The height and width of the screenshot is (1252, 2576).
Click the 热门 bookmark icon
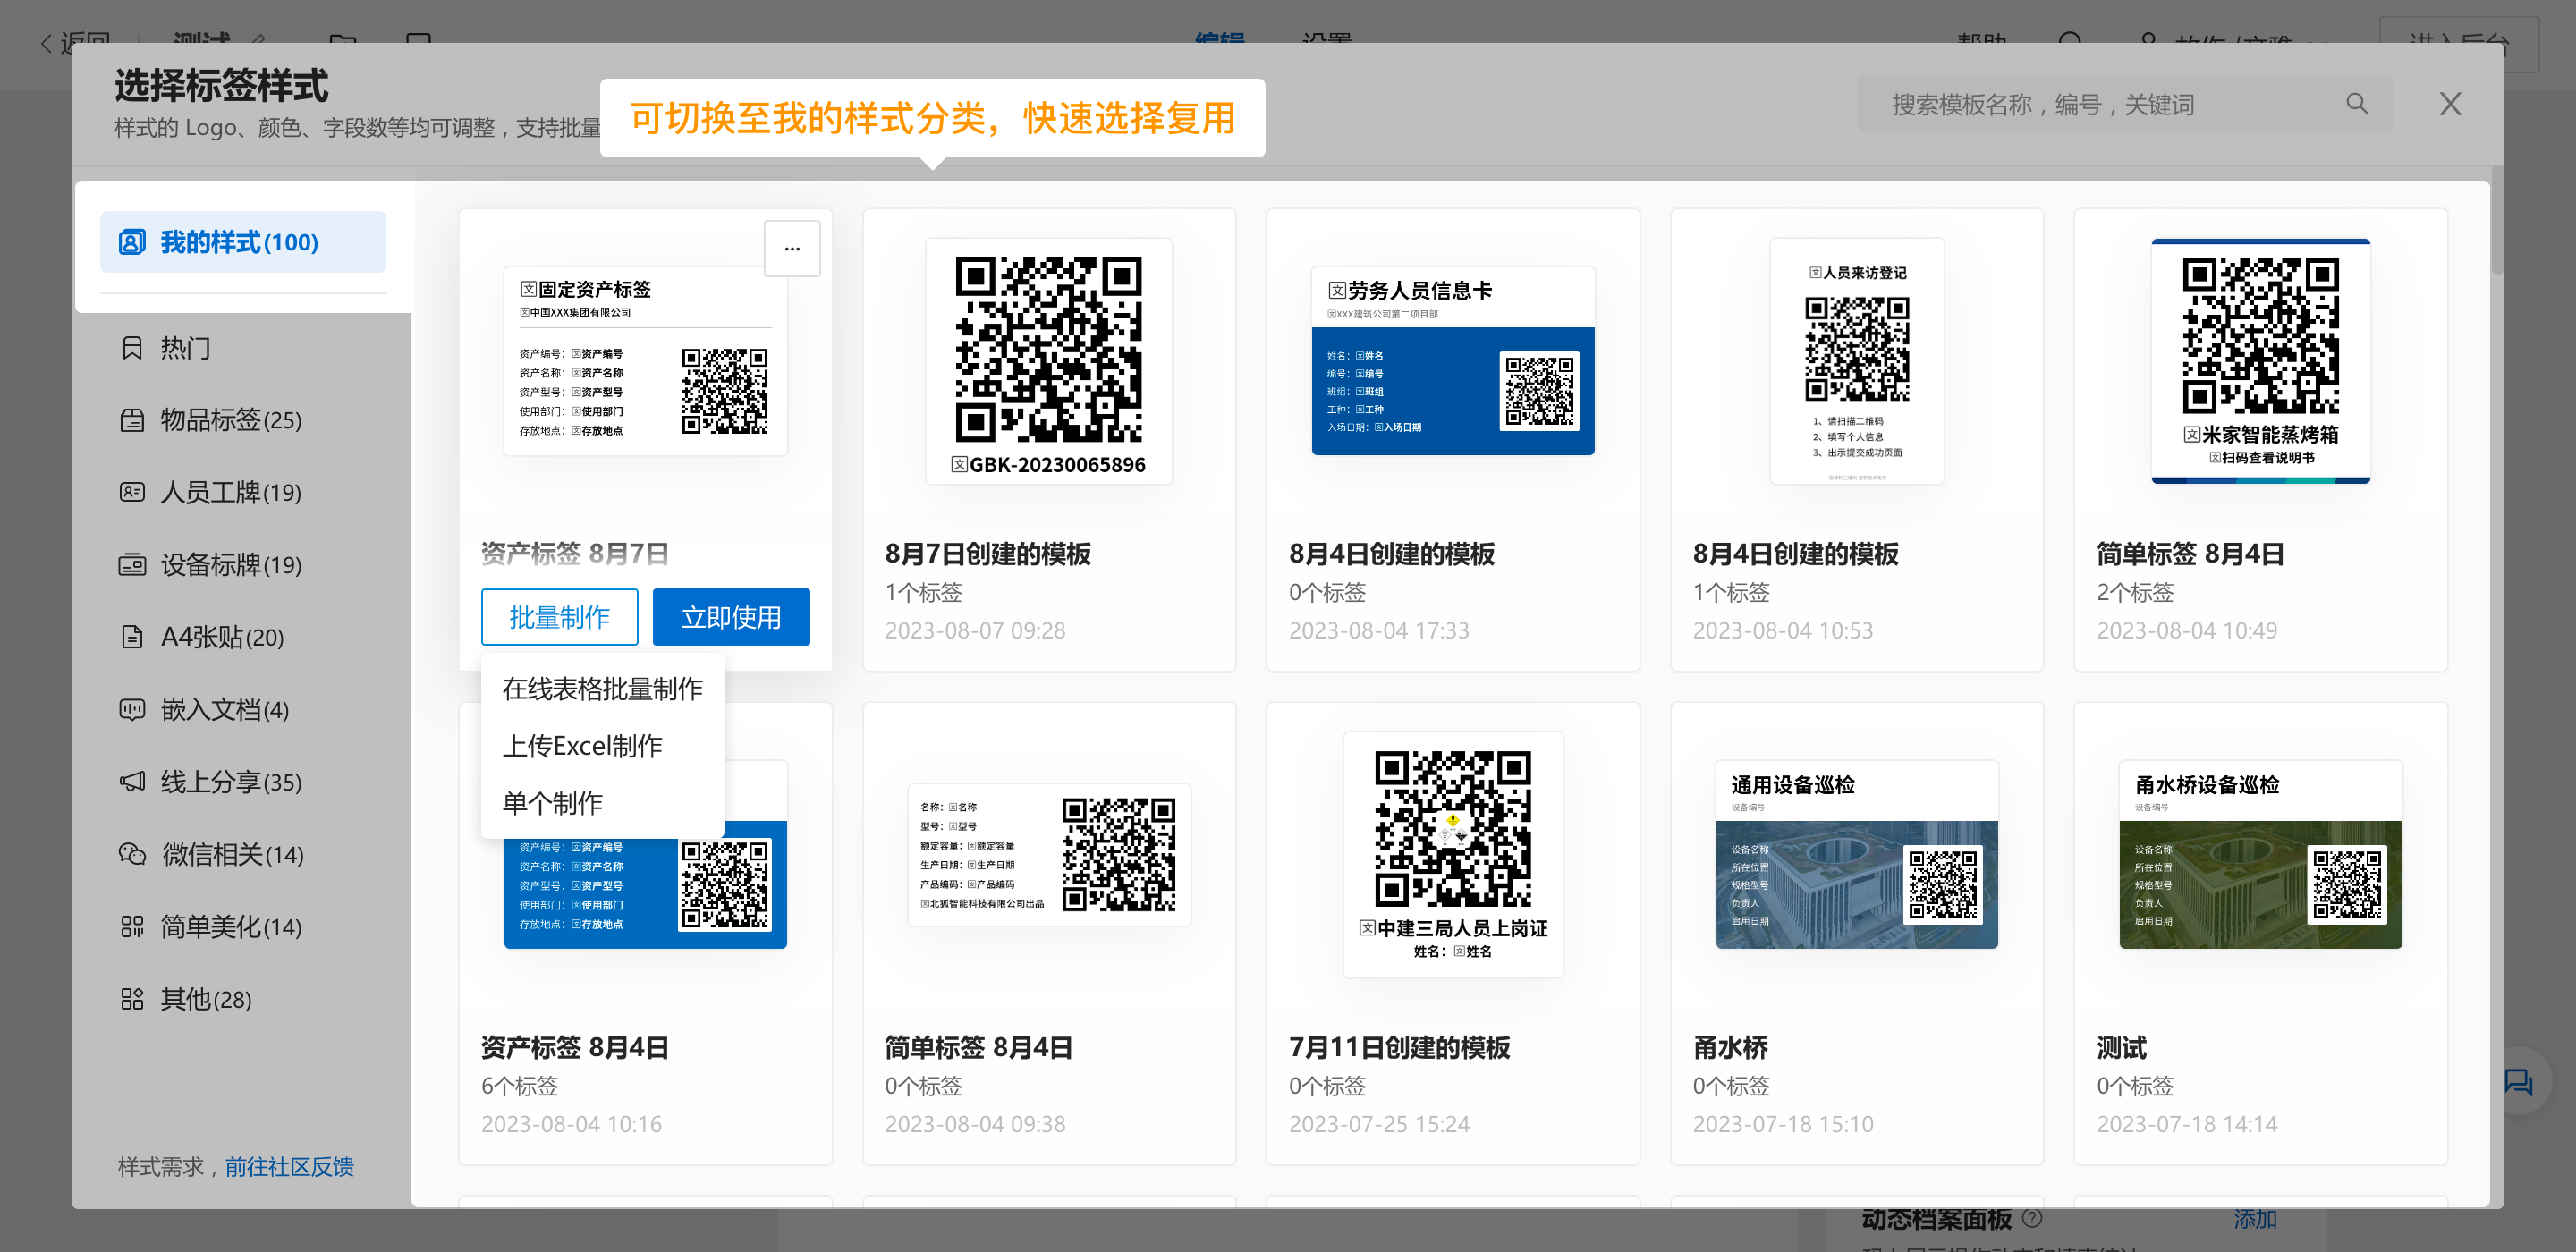(132, 348)
